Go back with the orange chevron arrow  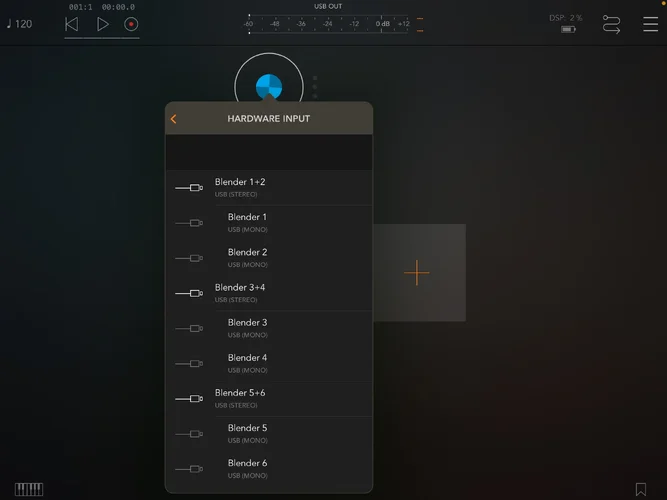tap(174, 119)
